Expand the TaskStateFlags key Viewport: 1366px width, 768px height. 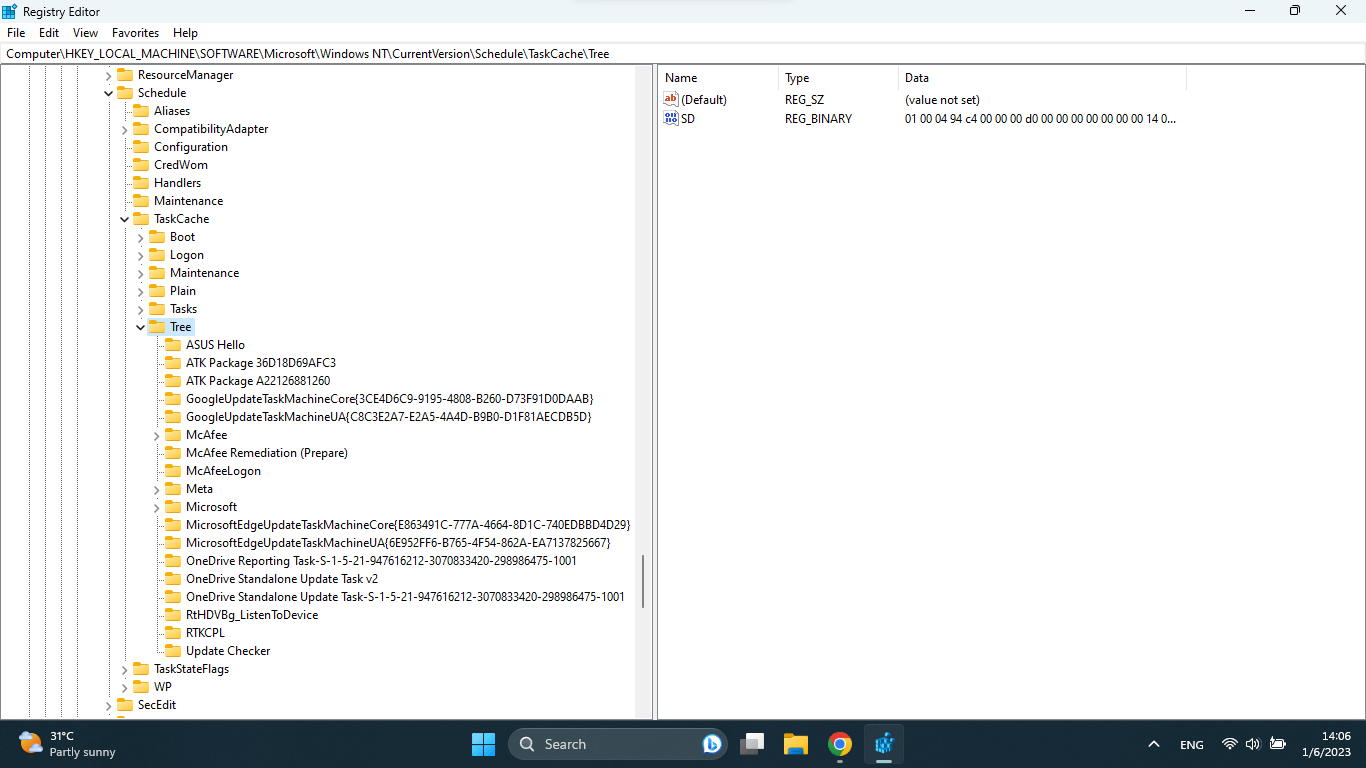[125, 669]
